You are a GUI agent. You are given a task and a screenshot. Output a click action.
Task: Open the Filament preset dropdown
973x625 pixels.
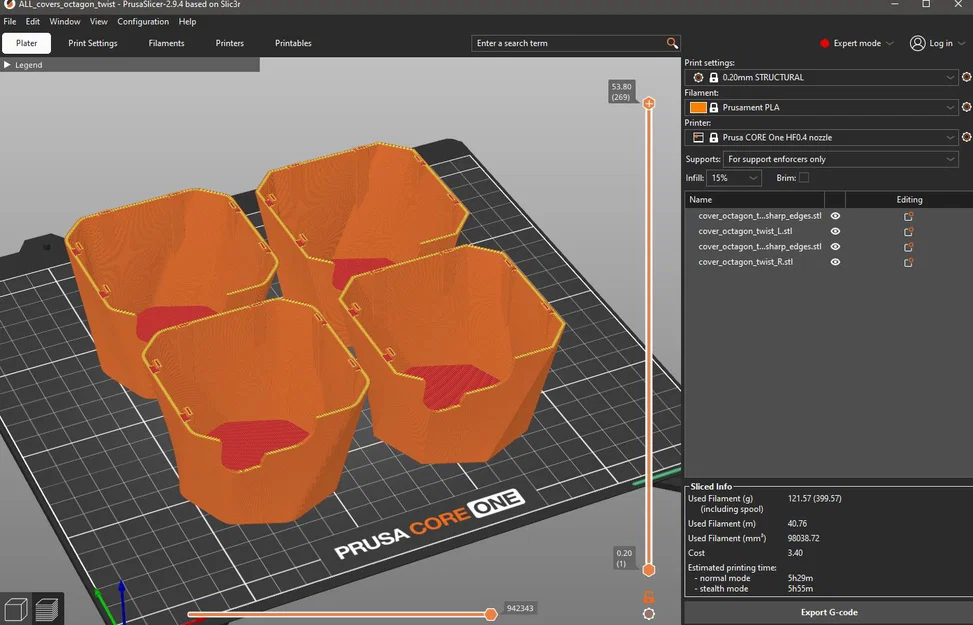click(x=821, y=107)
